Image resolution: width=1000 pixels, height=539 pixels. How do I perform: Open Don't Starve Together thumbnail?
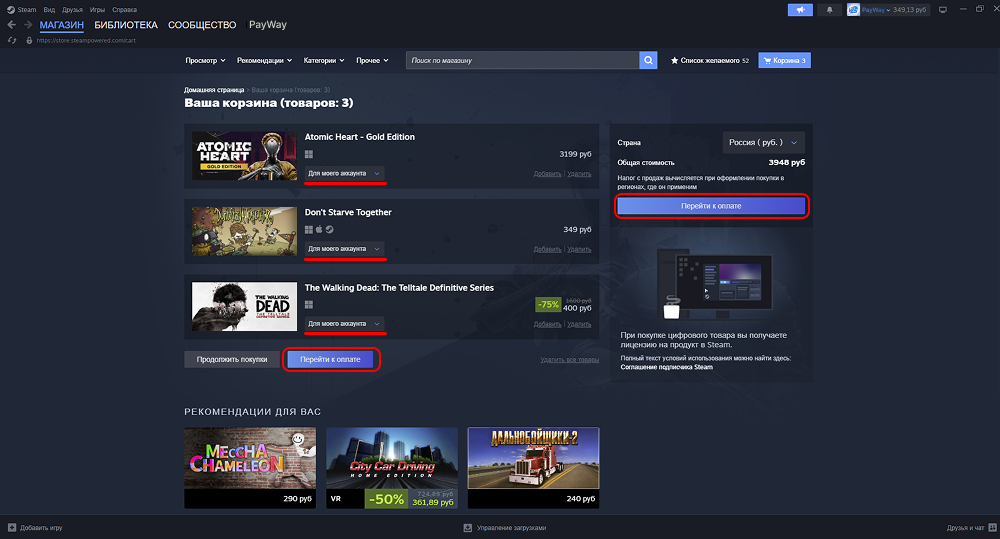244,231
